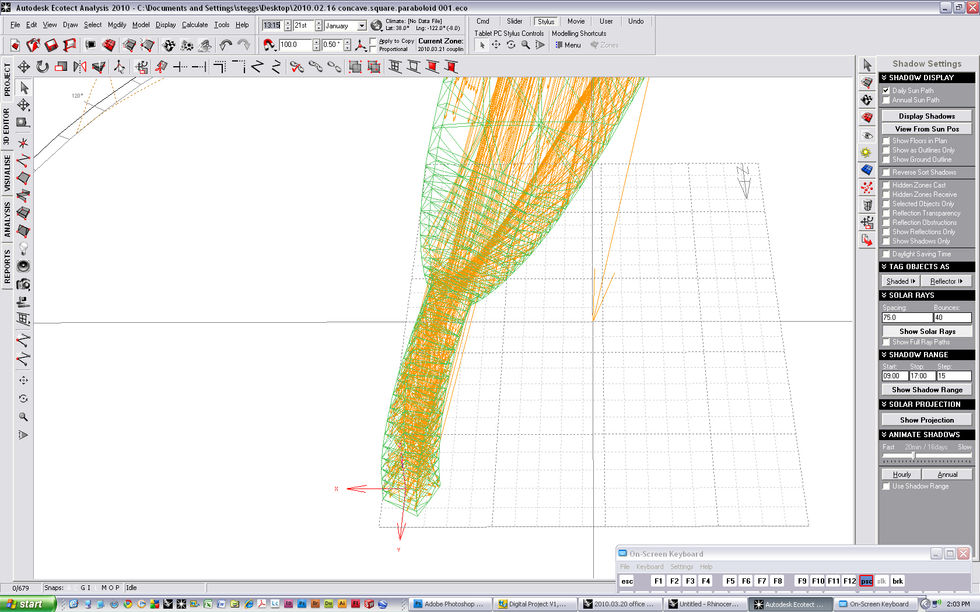The height and width of the screenshot is (612, 980).
Task: Click the stylus Zoom magnifier control
Action: coord(526,45)
